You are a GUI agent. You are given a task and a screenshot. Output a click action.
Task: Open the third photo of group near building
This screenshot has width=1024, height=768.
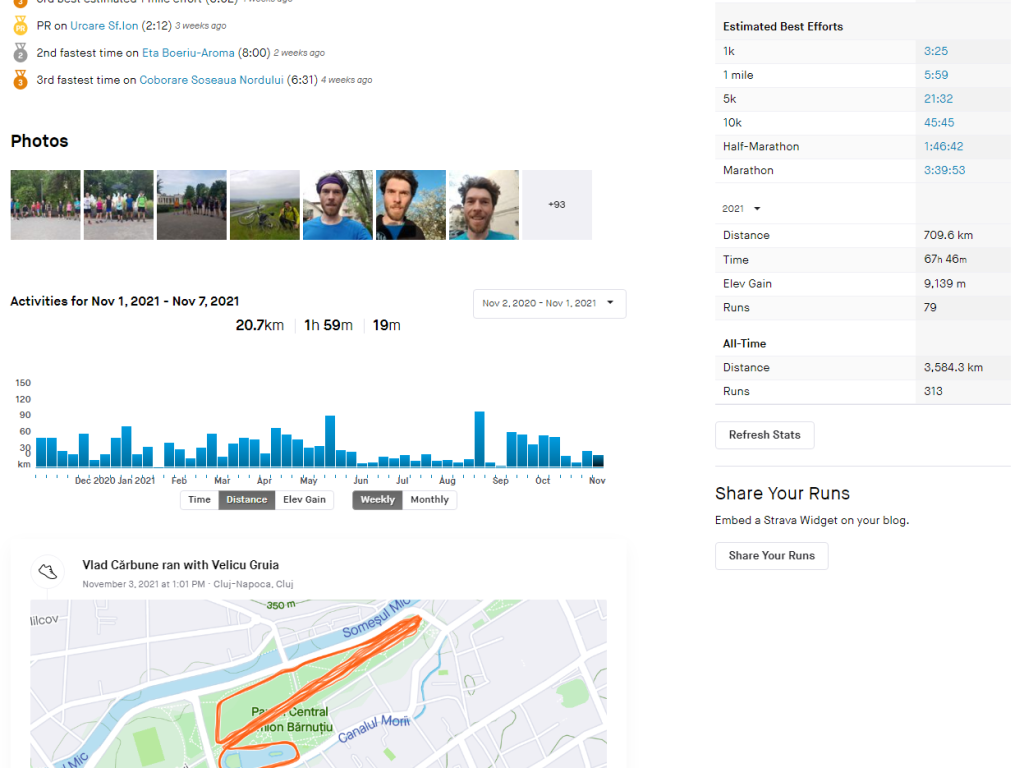(x=192, y=205)
